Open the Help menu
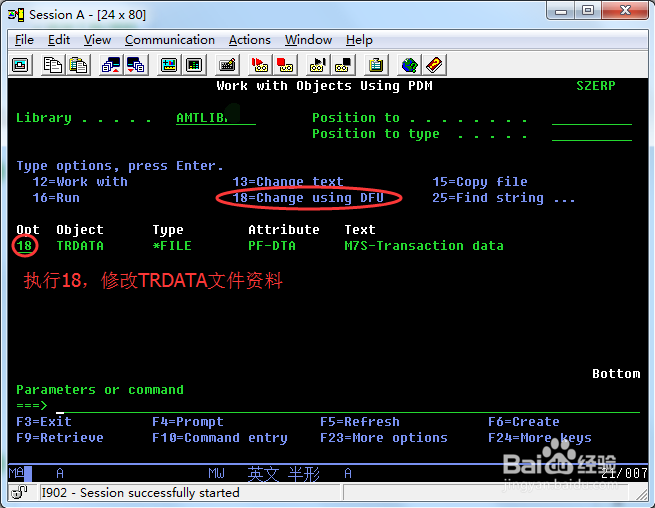Screen dimensions: 655x508 click(359, 40)
